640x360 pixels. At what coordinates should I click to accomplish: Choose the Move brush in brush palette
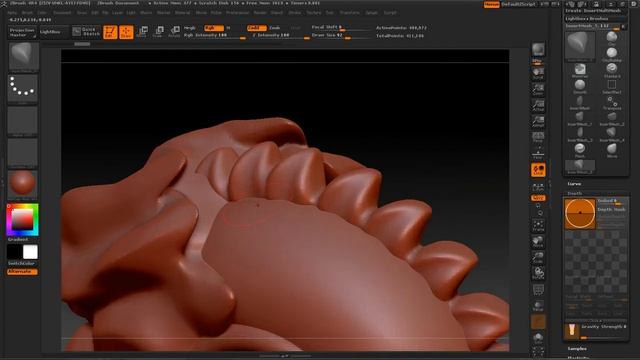pos(611,150)
